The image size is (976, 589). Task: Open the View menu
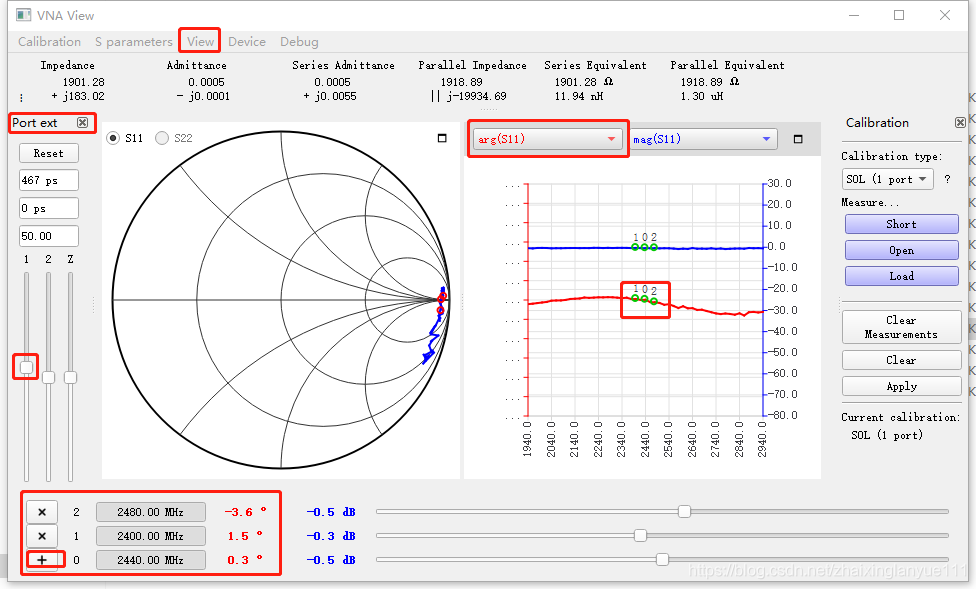(200, 42)
